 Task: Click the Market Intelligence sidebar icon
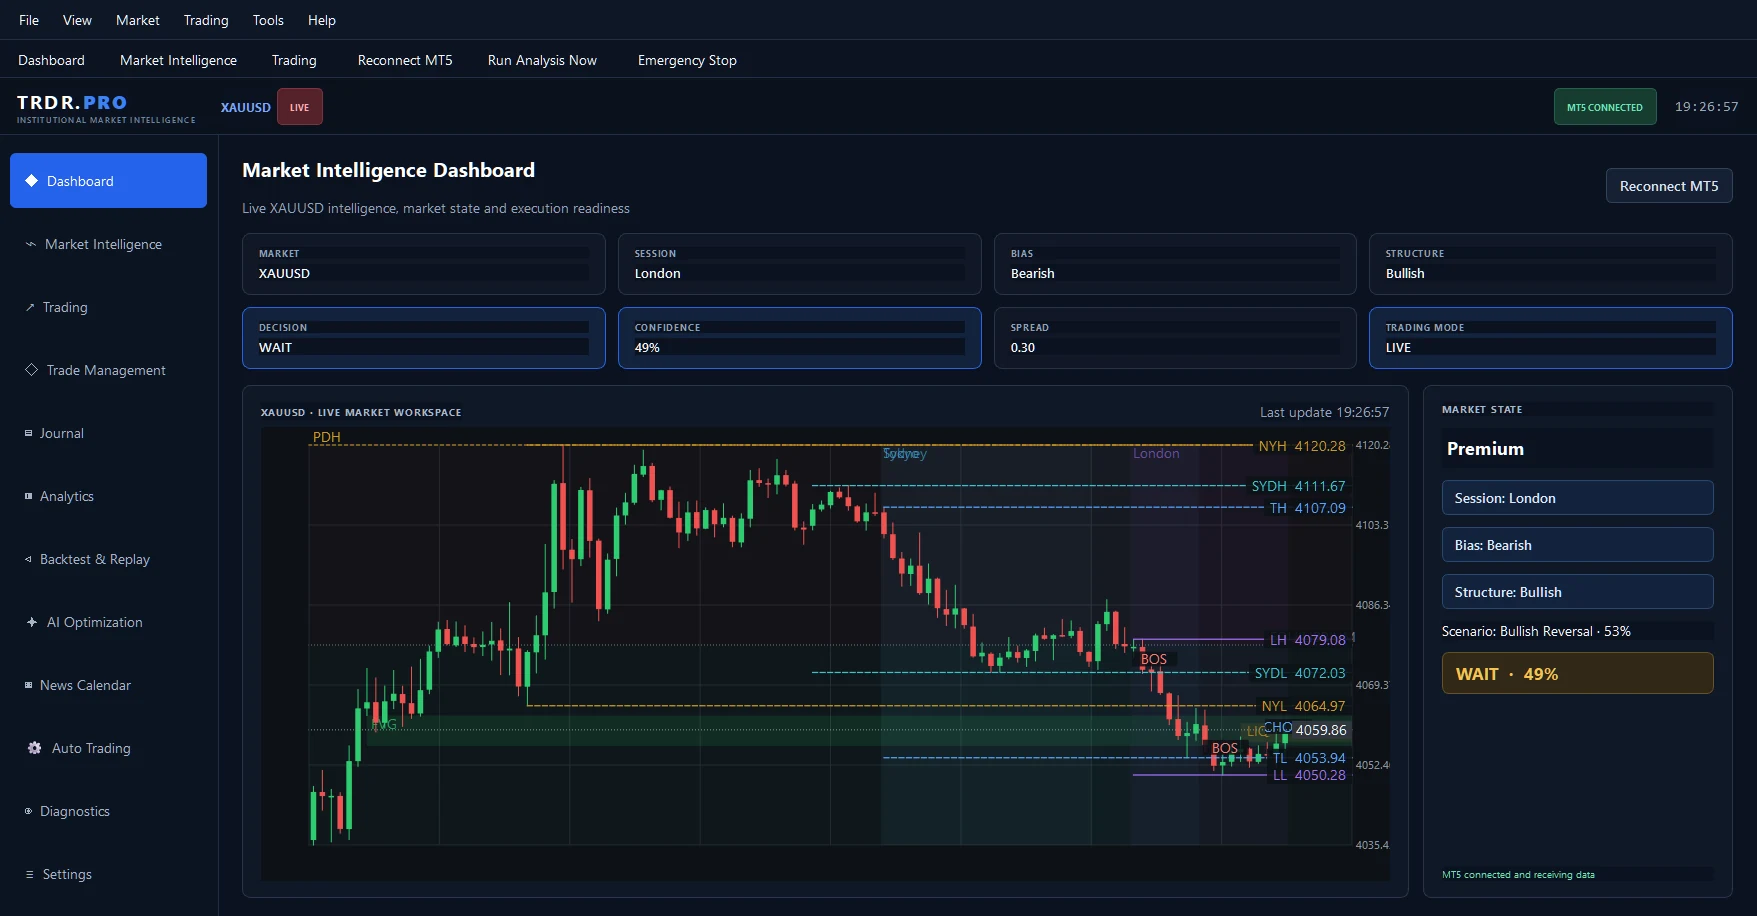pos(31,244)
